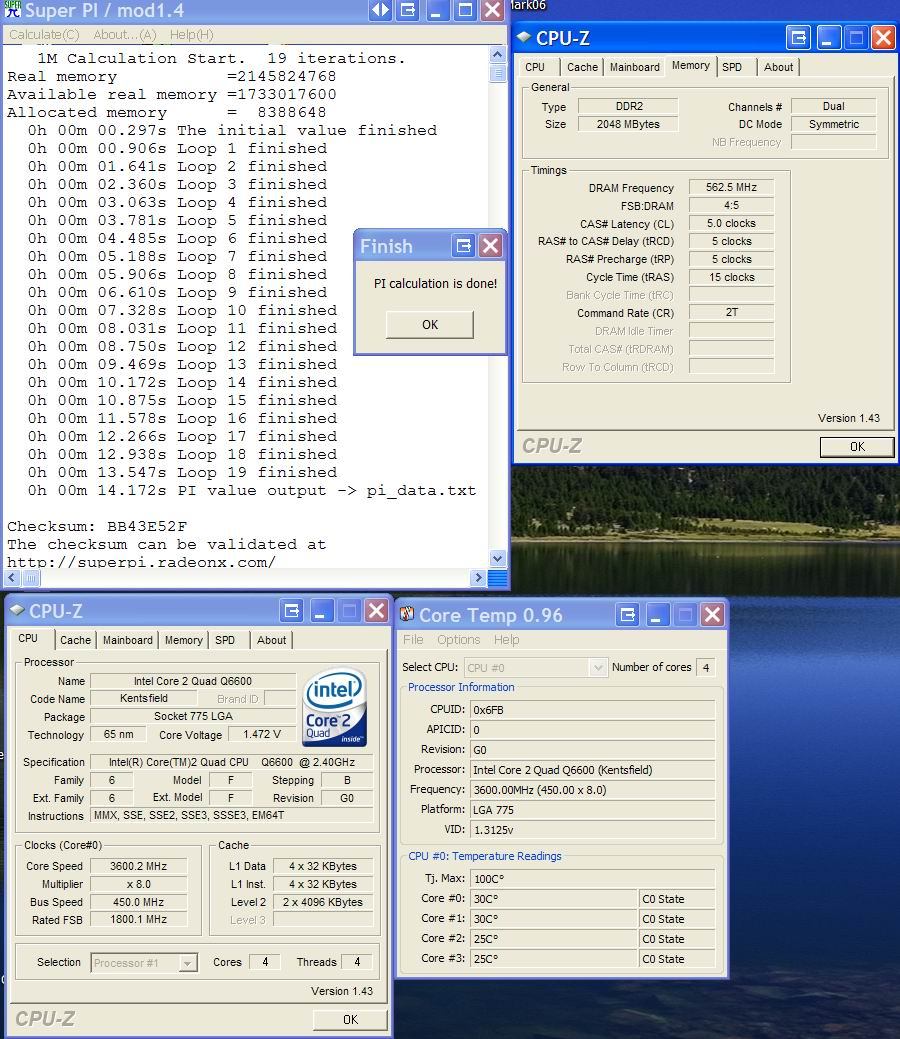Click the Name field Intel Core 2 Quad Q6600

tap(193, 681)
